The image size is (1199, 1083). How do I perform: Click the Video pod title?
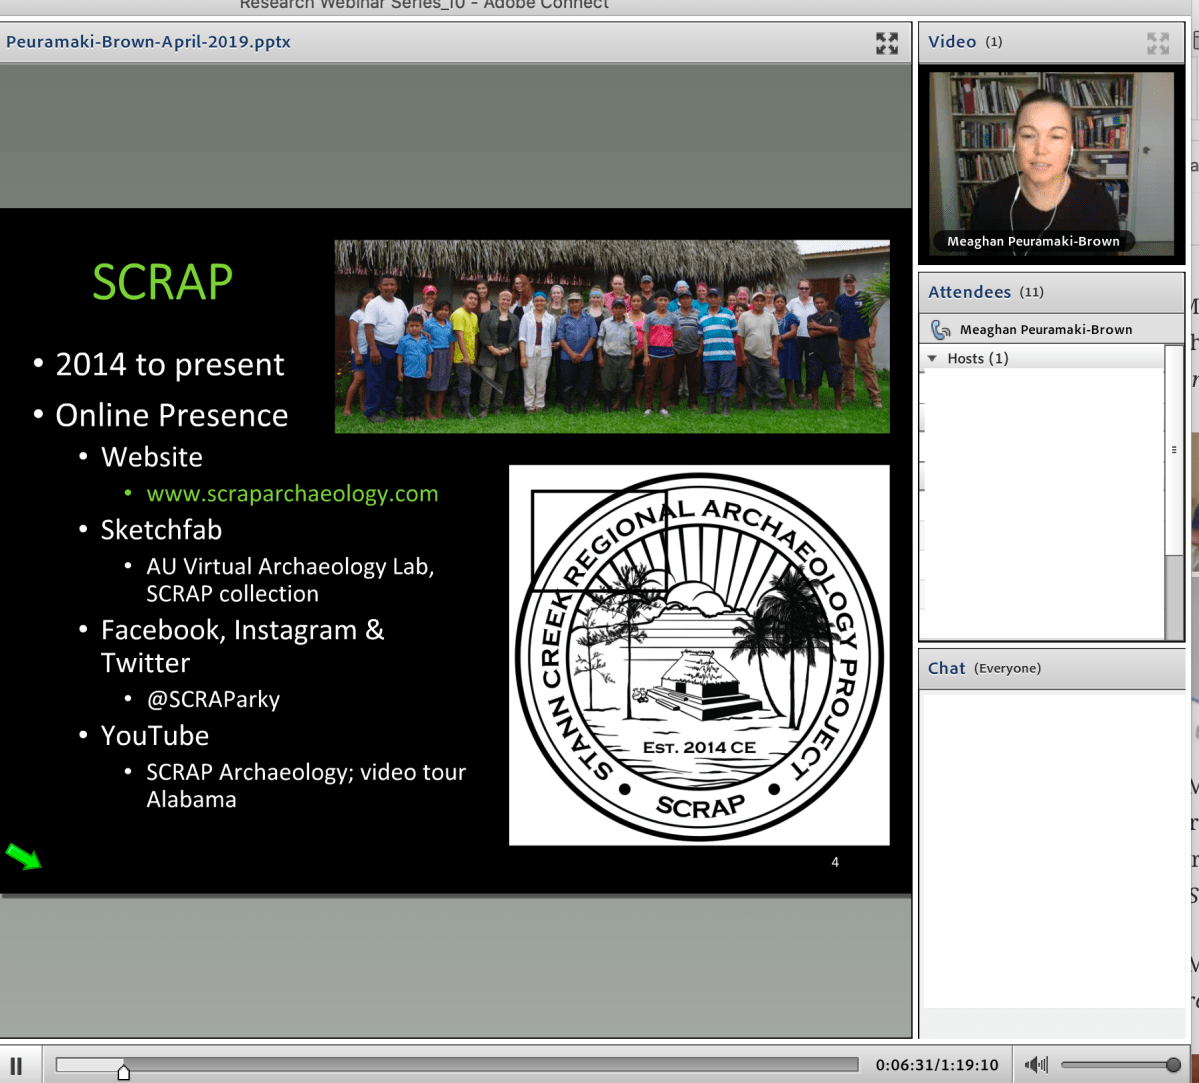point(951,42)
